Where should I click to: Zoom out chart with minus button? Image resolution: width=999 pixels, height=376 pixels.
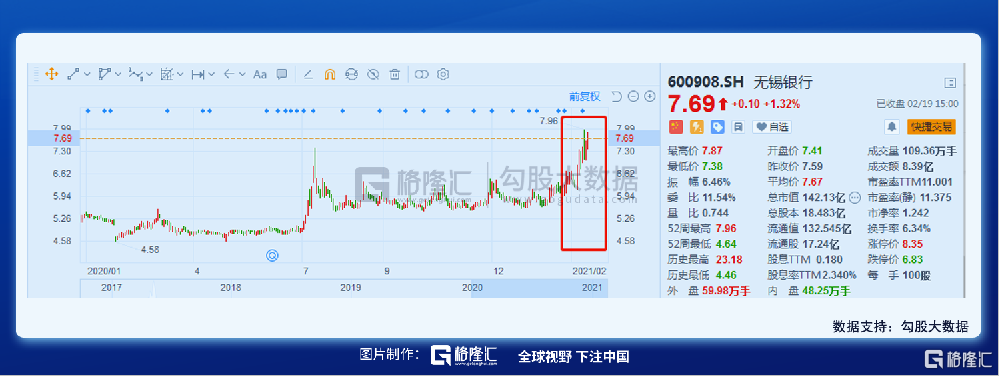[x=633, y=96]
